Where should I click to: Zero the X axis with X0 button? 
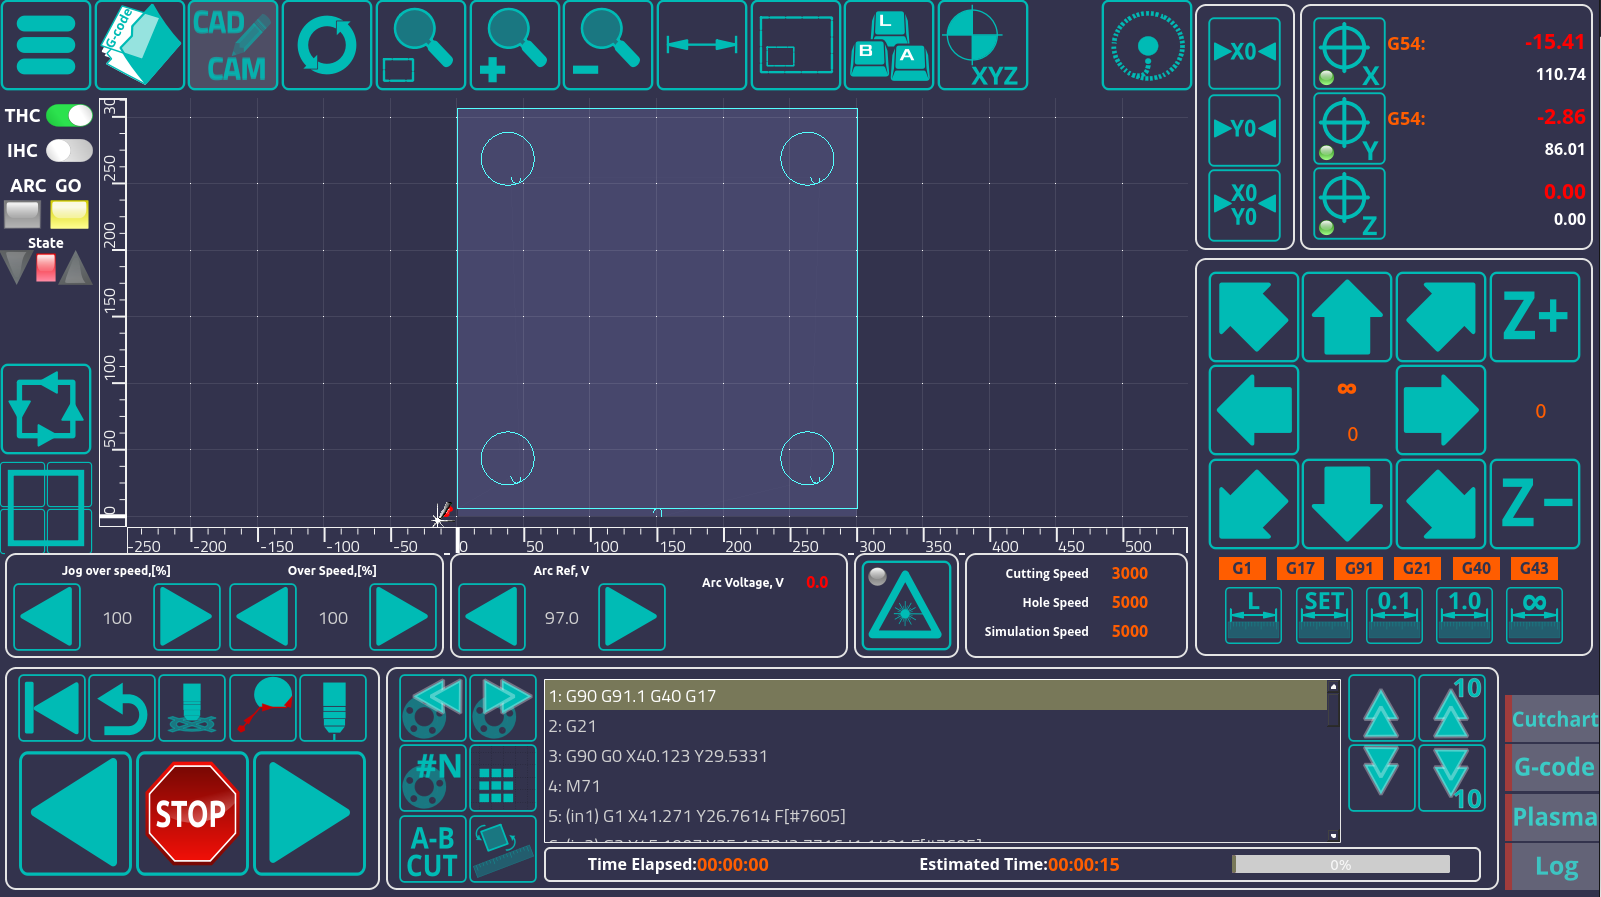tap(1244, 52)
